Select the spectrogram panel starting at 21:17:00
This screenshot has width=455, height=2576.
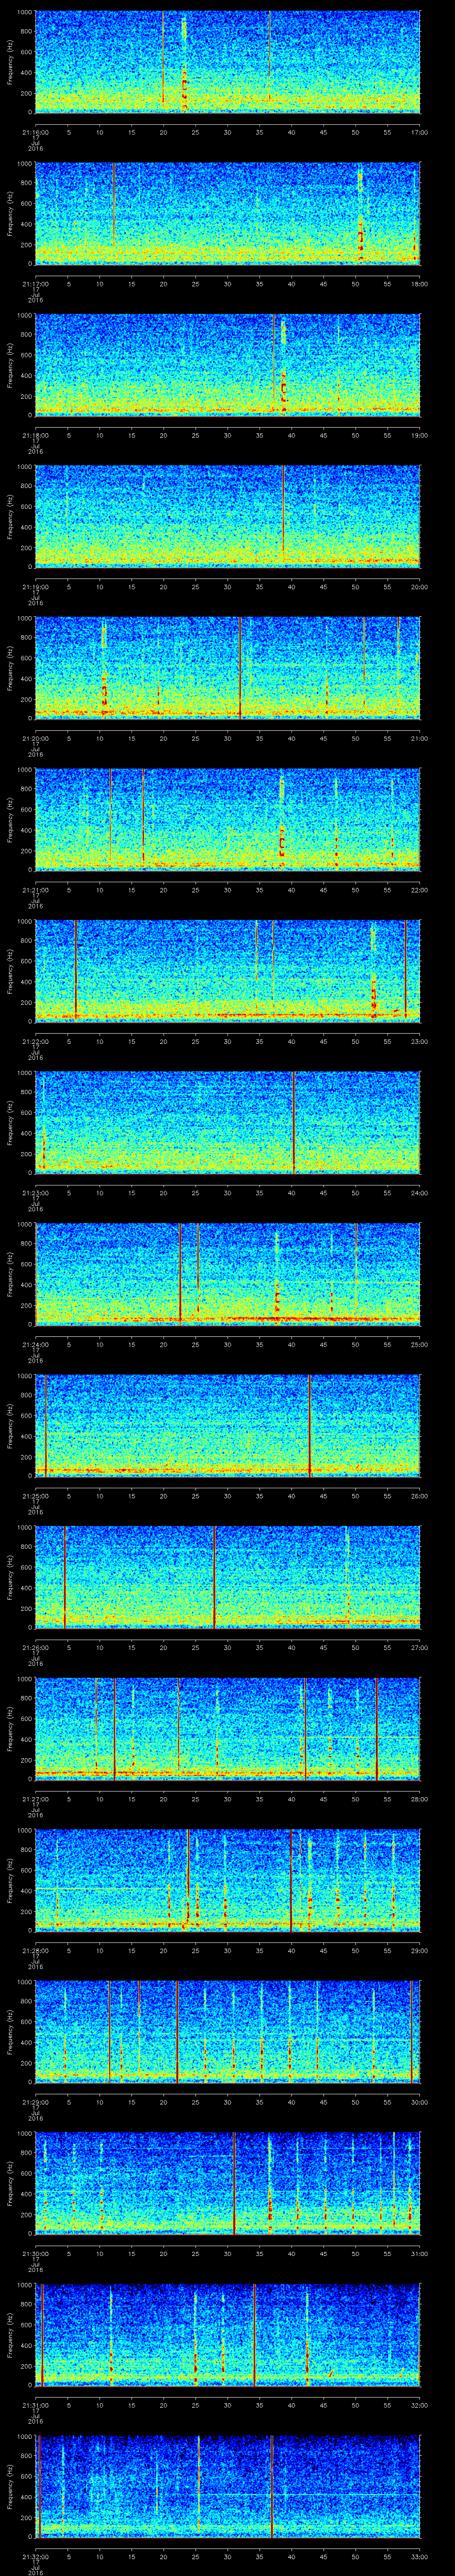(x=228, y=213)
